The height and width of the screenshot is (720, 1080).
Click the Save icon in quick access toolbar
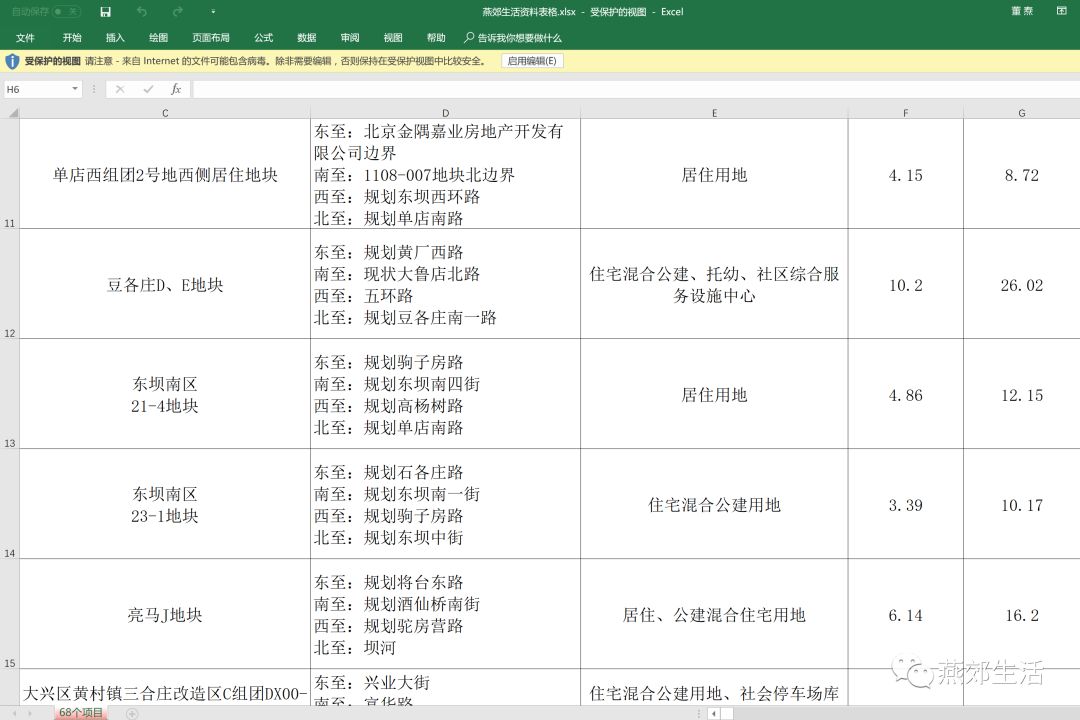pyautogui.click(x=106, y=12)
